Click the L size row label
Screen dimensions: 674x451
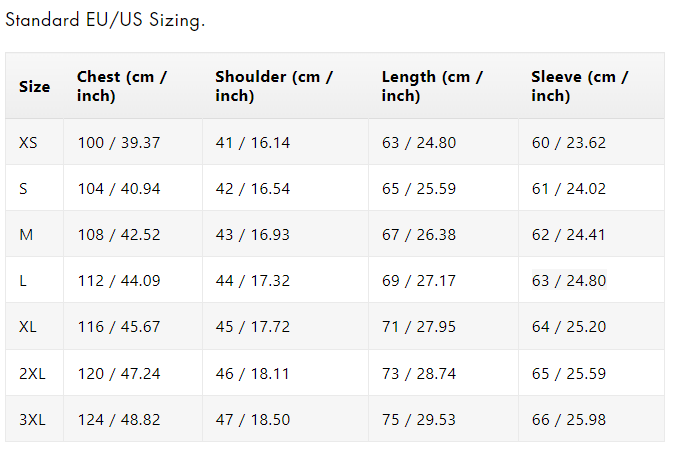[x=23, y=281]
